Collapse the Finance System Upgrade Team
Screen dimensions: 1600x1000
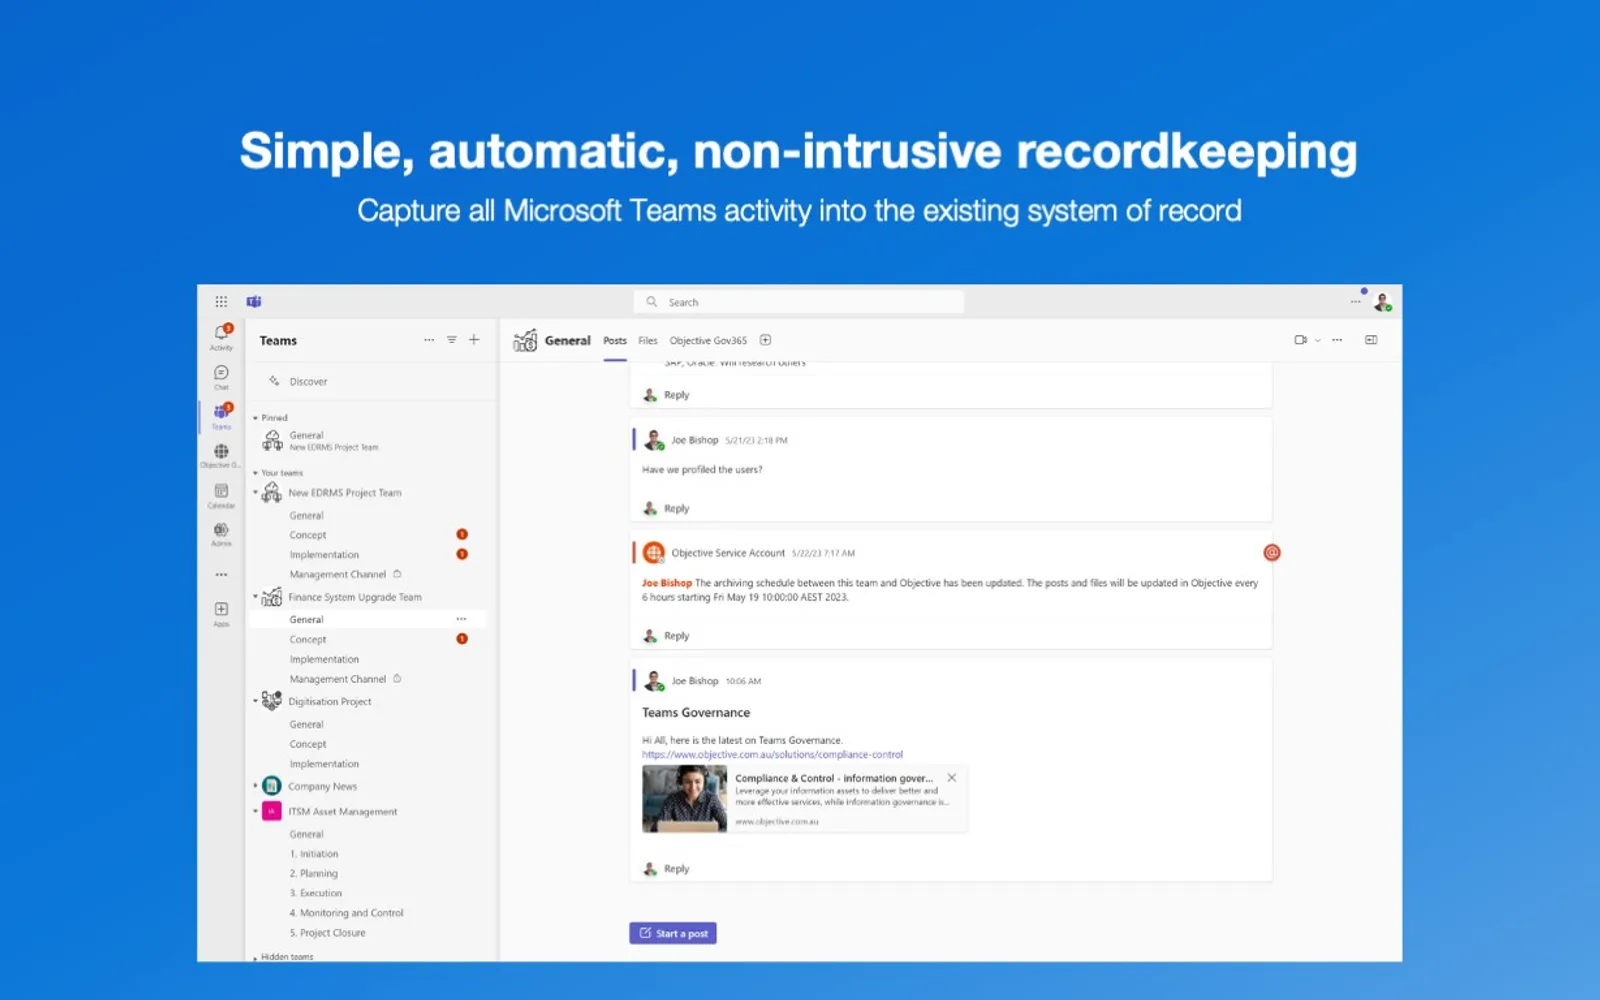(255, 597)
